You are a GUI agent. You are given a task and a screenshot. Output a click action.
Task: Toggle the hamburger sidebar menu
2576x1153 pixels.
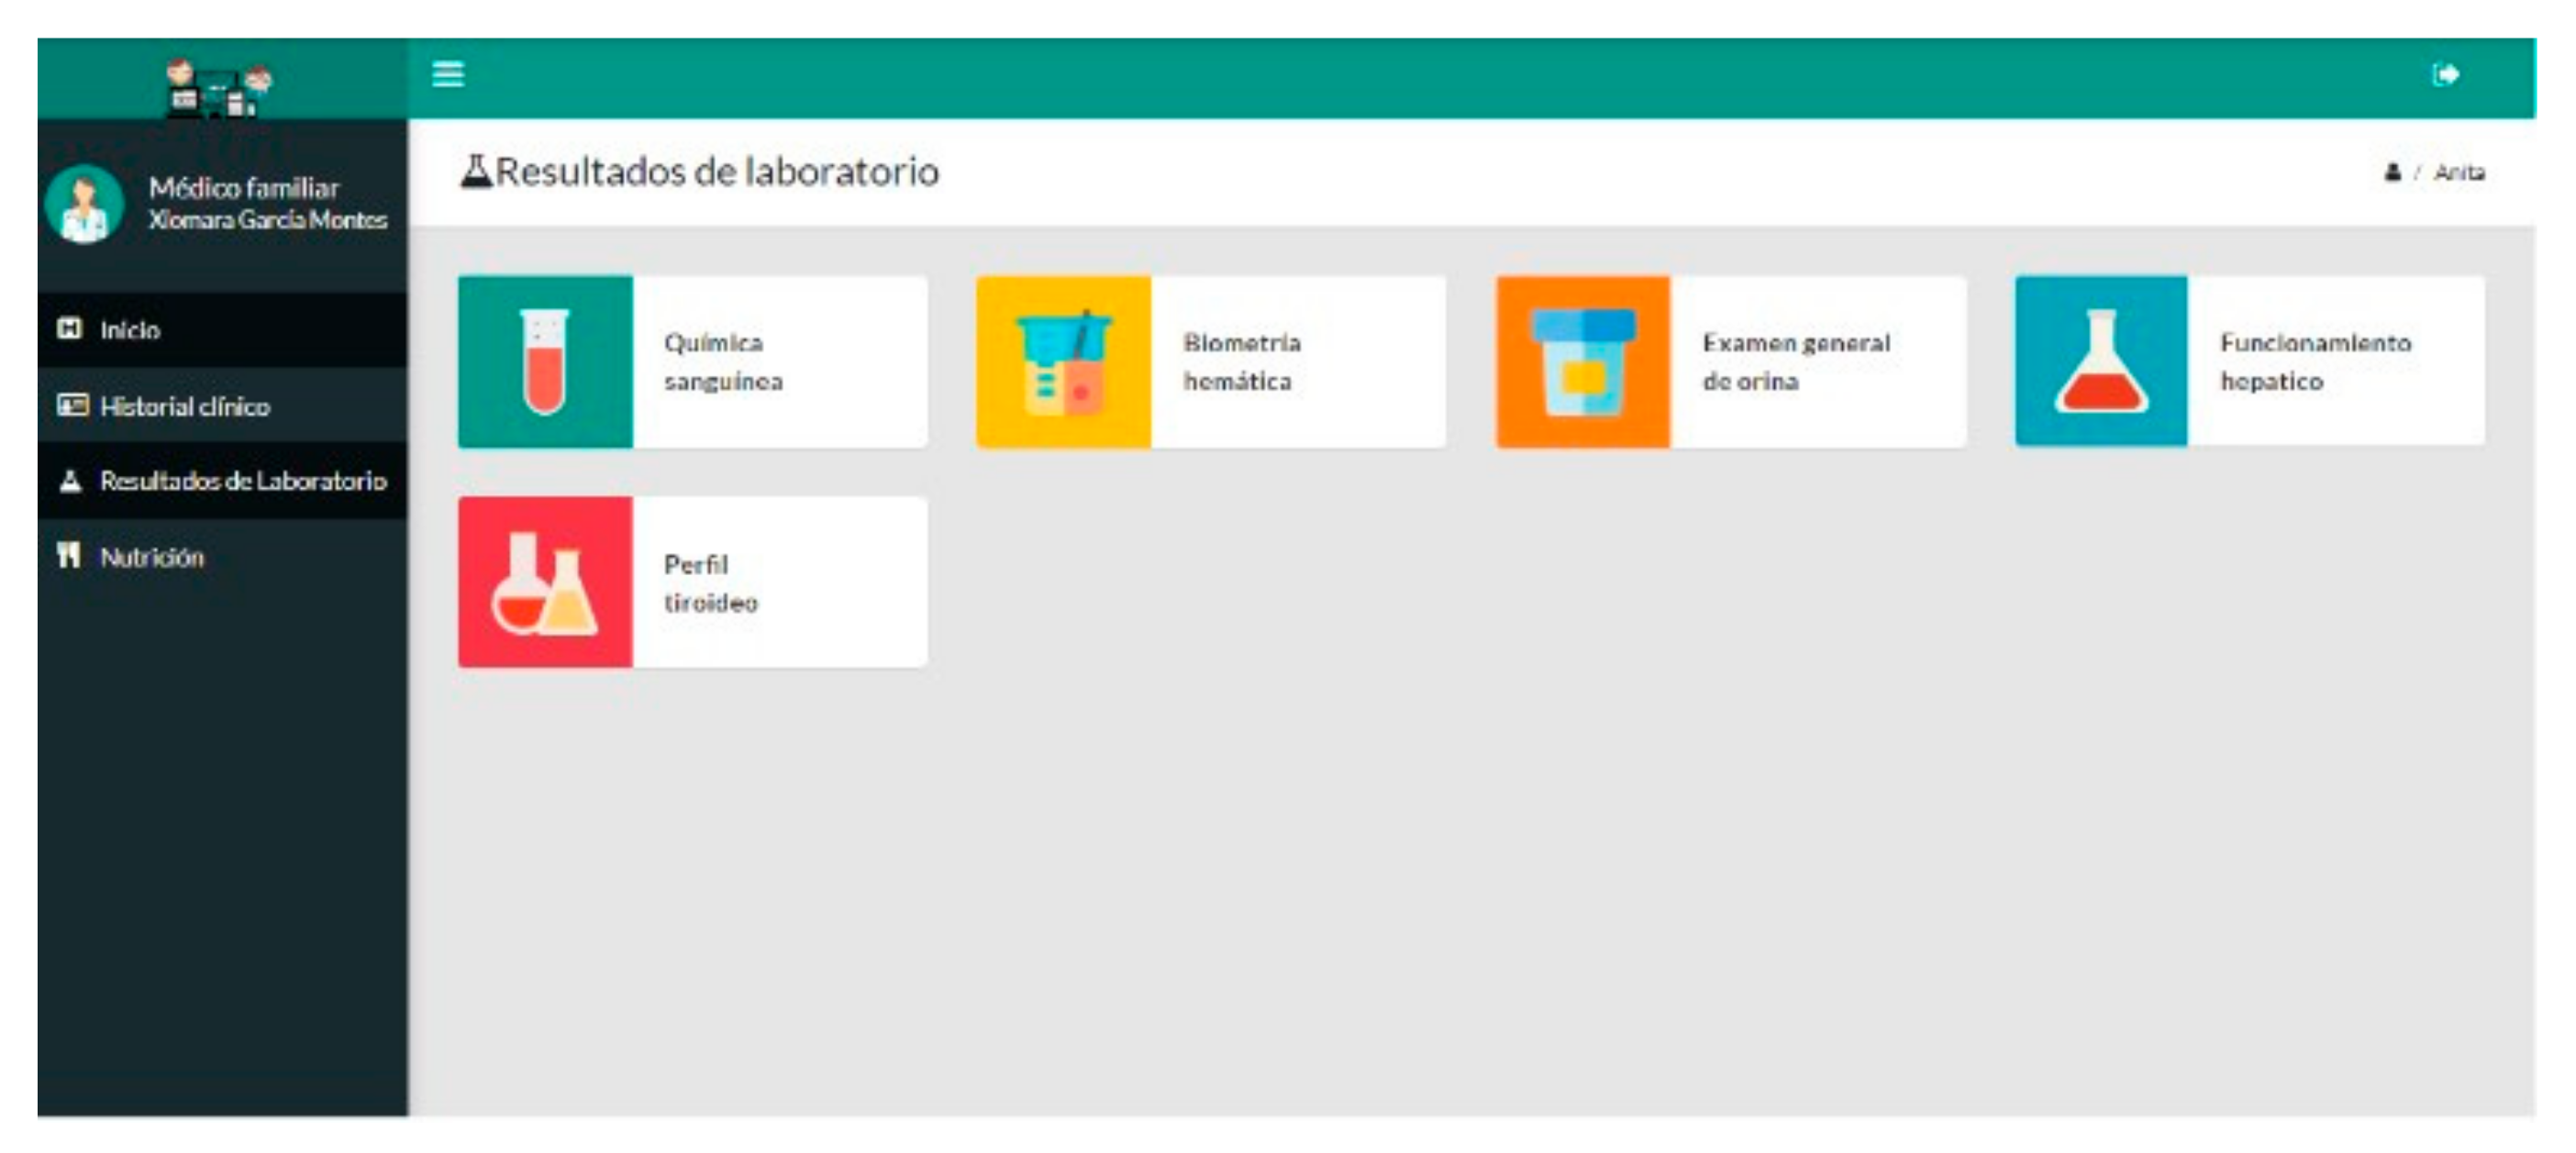coord(447,74)
